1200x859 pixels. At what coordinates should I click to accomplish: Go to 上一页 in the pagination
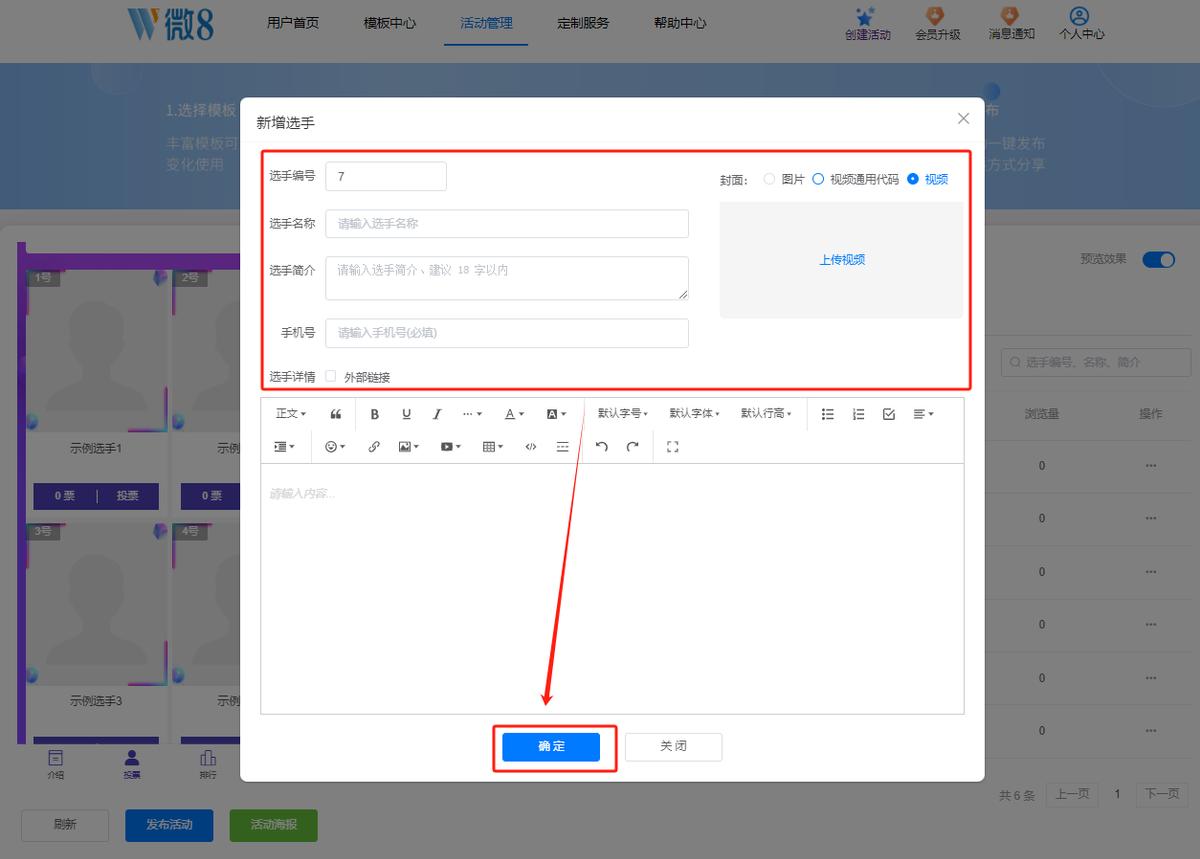pos(1072,794)
